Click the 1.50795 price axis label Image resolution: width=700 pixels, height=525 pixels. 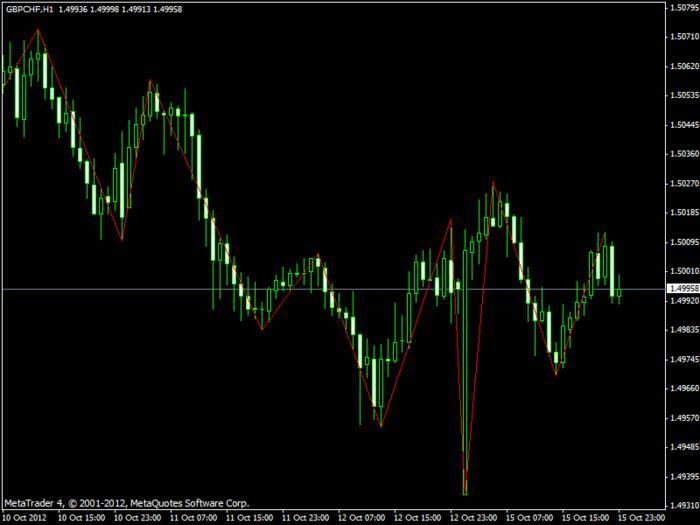684,8
